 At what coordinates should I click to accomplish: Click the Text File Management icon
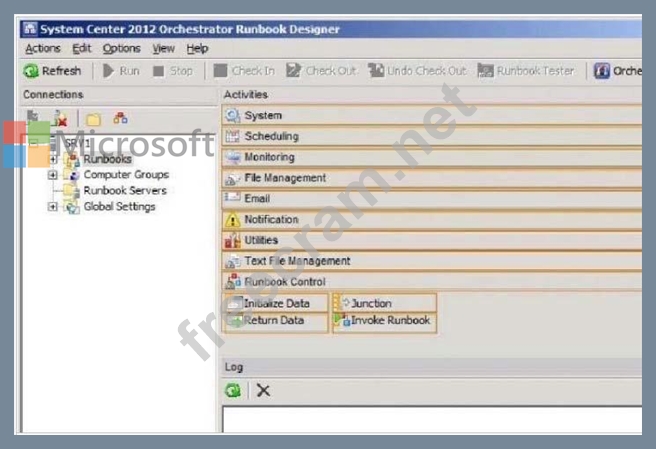(x=232, y=261)
